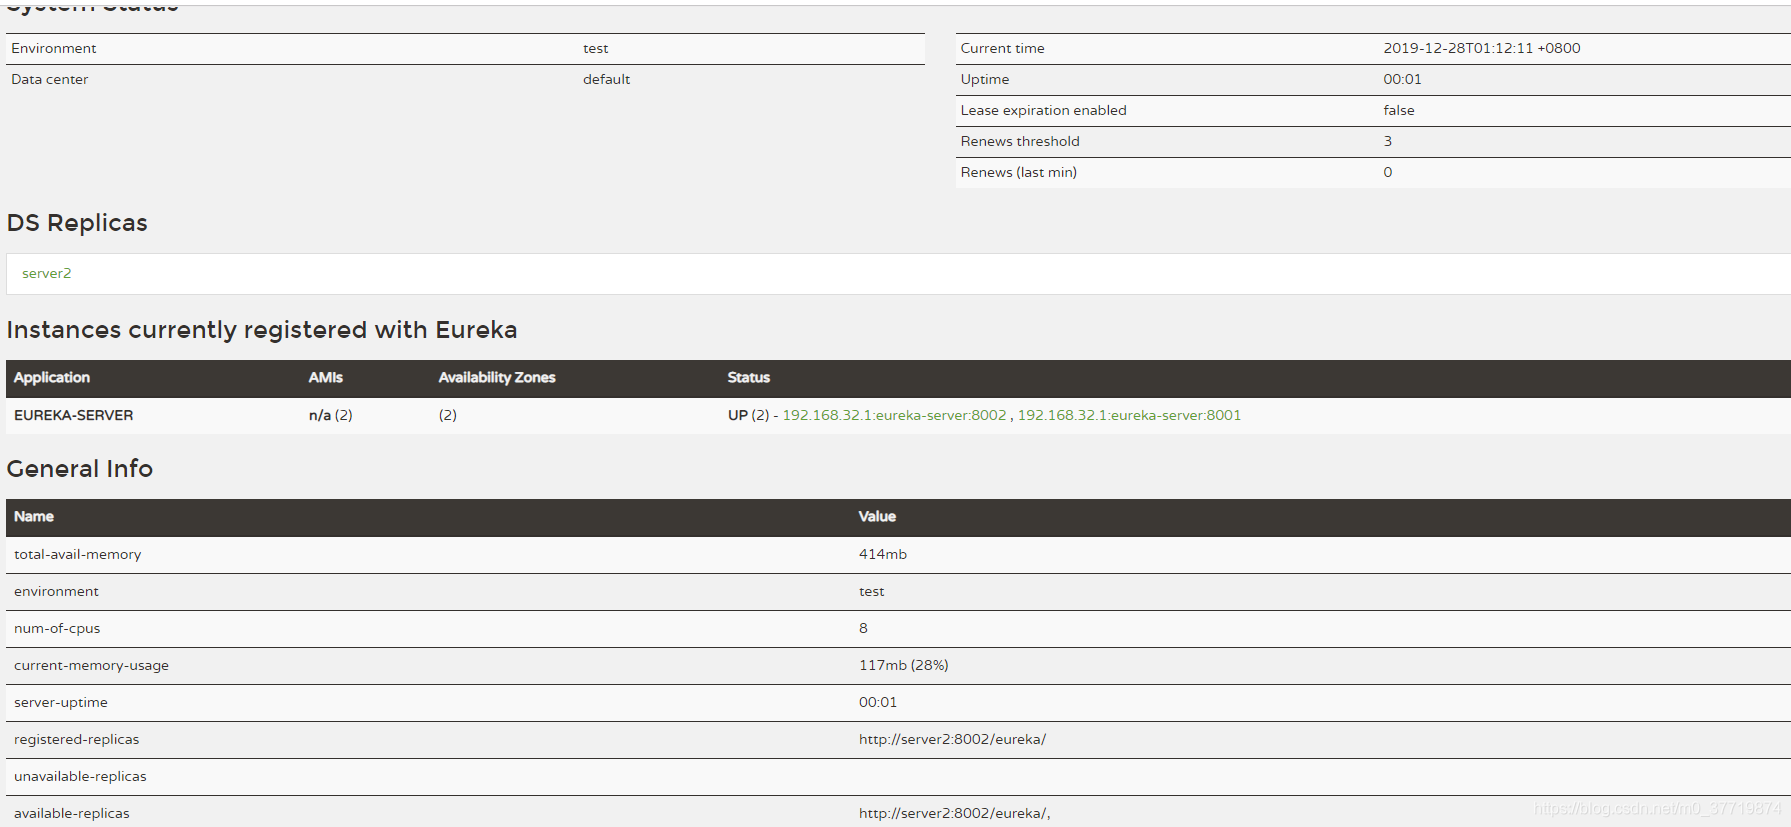This screenshot has width=1791, height=827.
Task: Select the registered-replicas URL value
Action: (953, 739)
